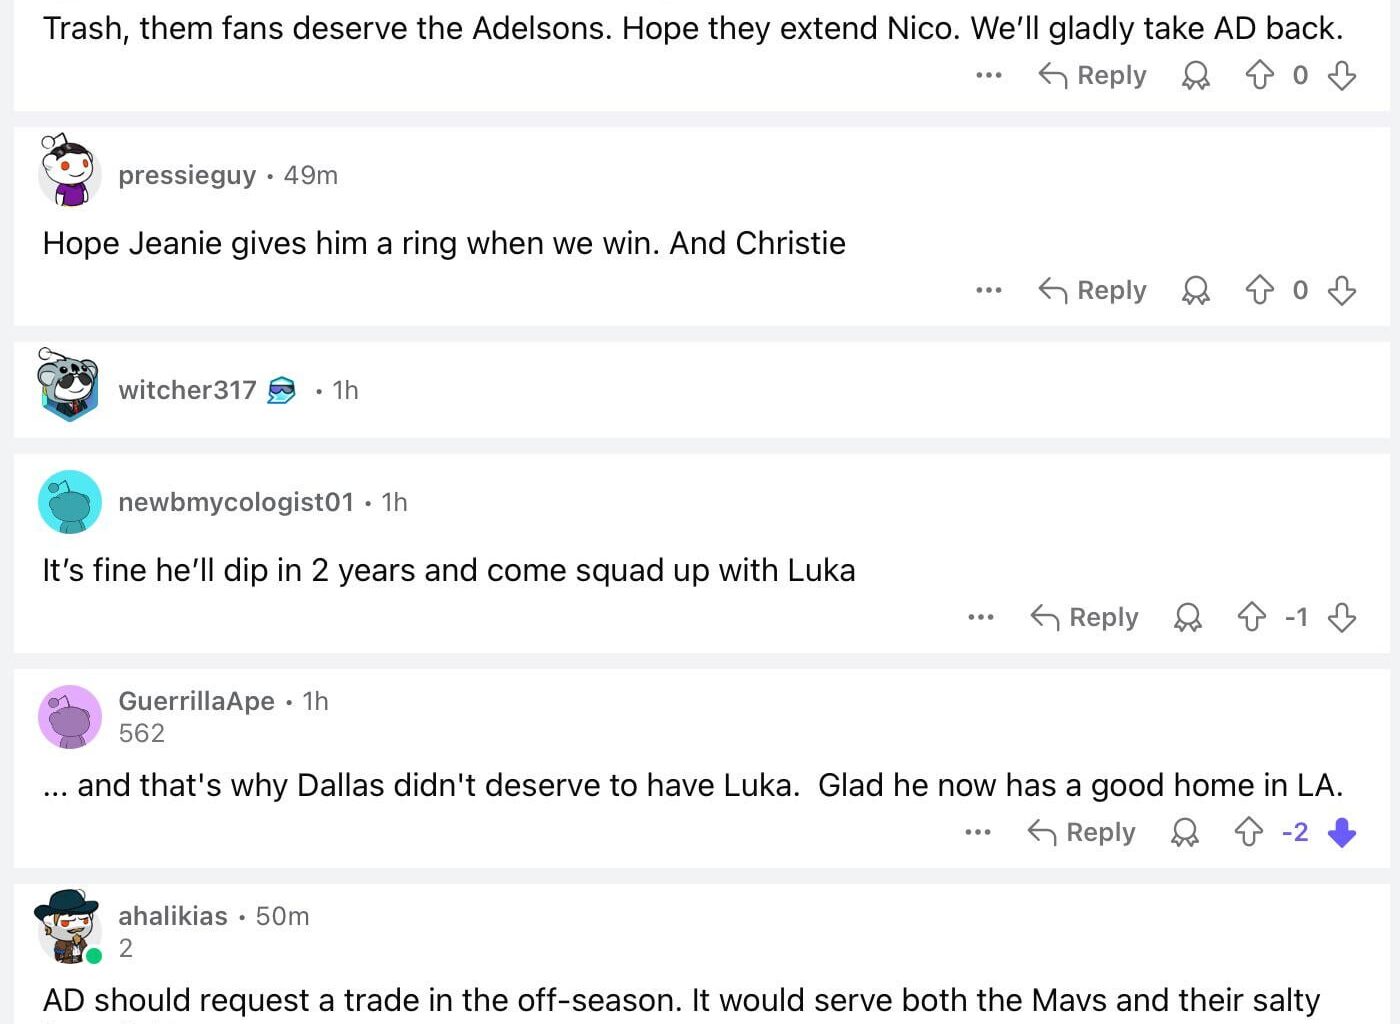Click the award ribbon icon on GuerrillaApe's comment

(1185, 832)
